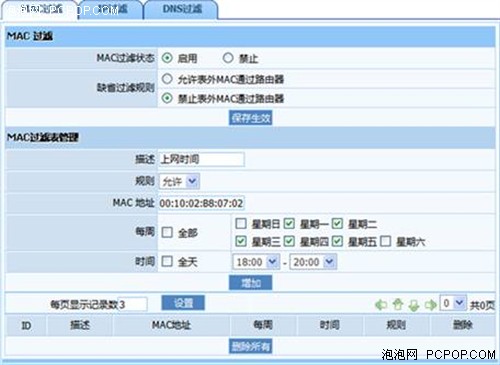This screenshot has height=365, width=500.
Task: Click 设置 button for records per page
Action: coord(183,303)
